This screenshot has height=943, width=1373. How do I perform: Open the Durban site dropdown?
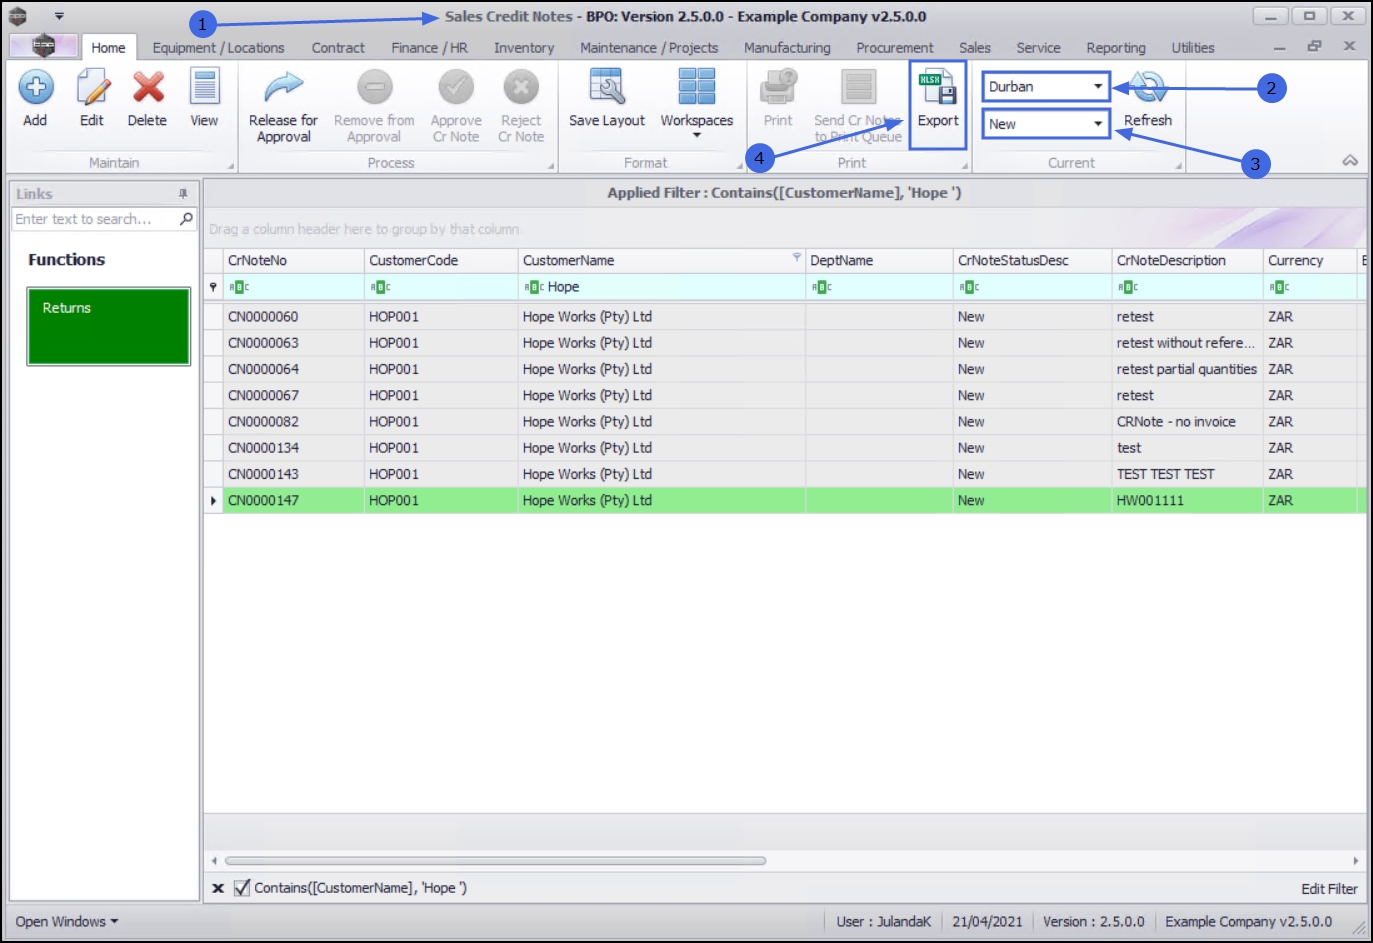pos(1098,87)
